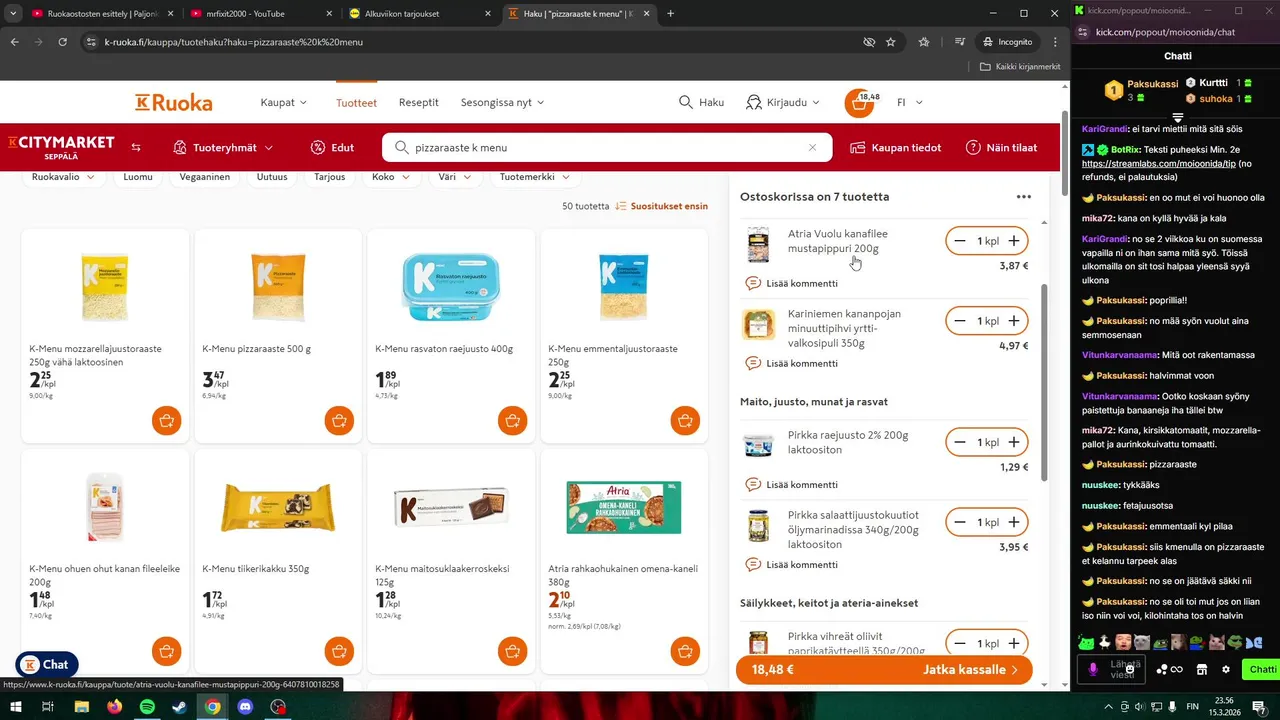Screen dimensions: 1280x720
Task: Click the third-party cookies blocked eye icon
Action: pyautogui.click(x=868, y=42)
